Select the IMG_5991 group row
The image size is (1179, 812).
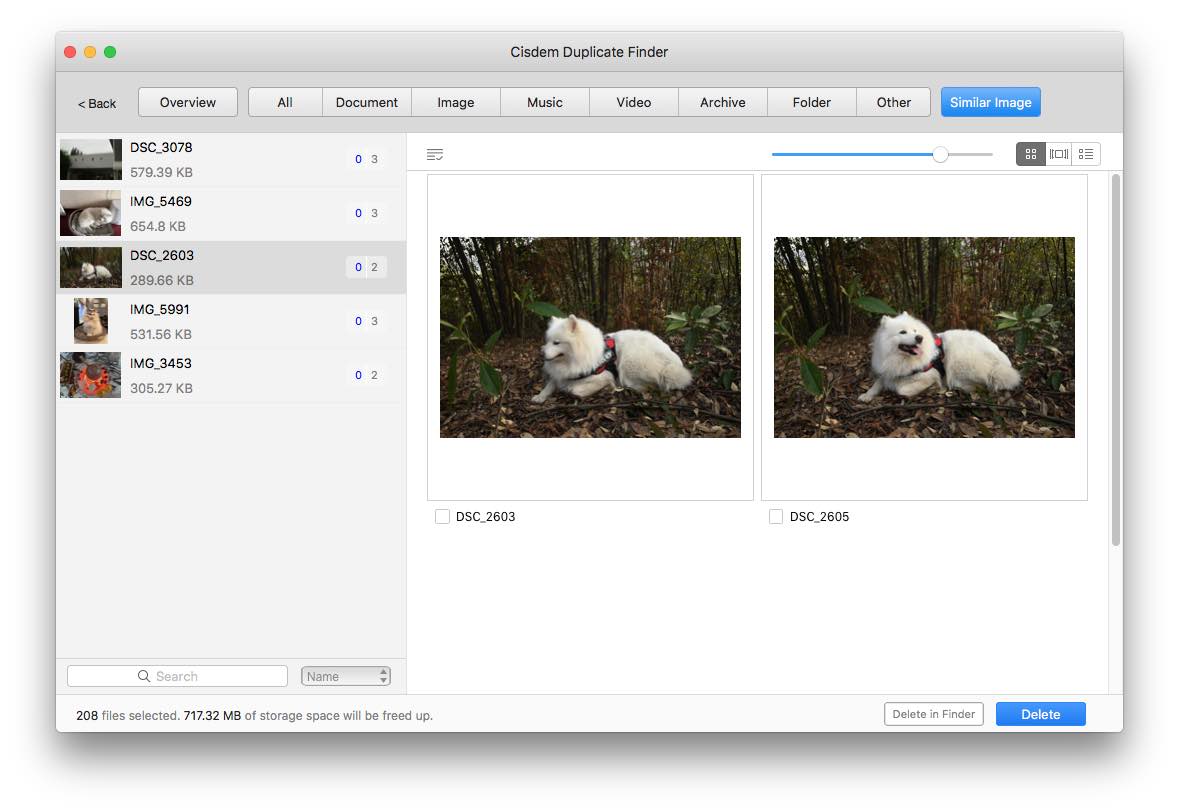232,322
